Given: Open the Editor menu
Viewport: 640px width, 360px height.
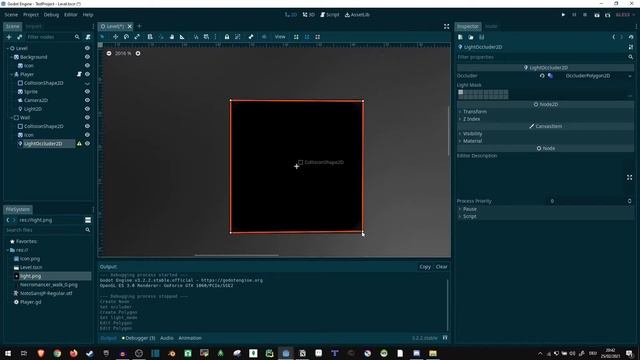Looking at the screenshot, I should pyautogui.click(x=71, y=15).
